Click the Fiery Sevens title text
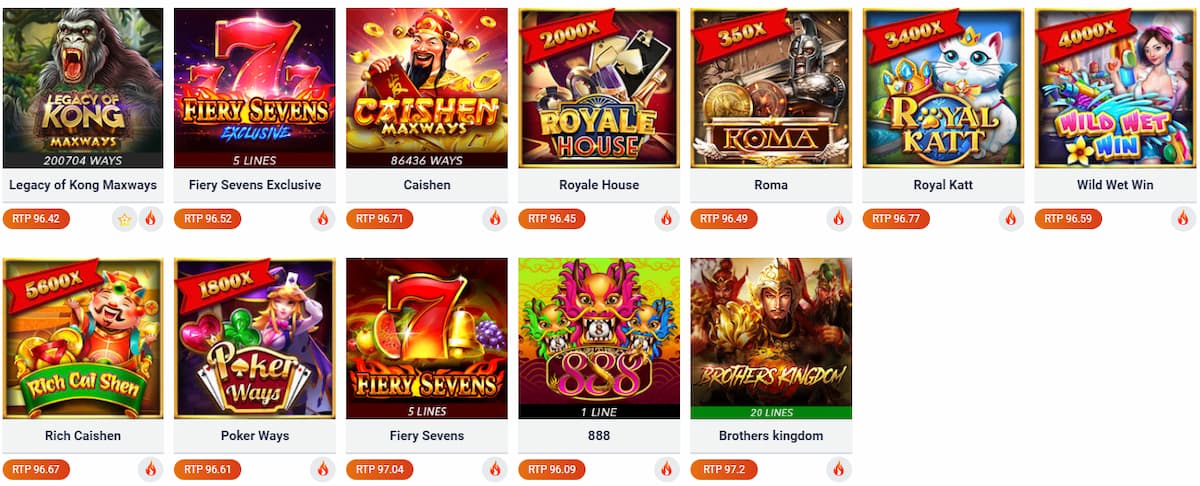Screen dimensions: 1200x486 (427, 435)
